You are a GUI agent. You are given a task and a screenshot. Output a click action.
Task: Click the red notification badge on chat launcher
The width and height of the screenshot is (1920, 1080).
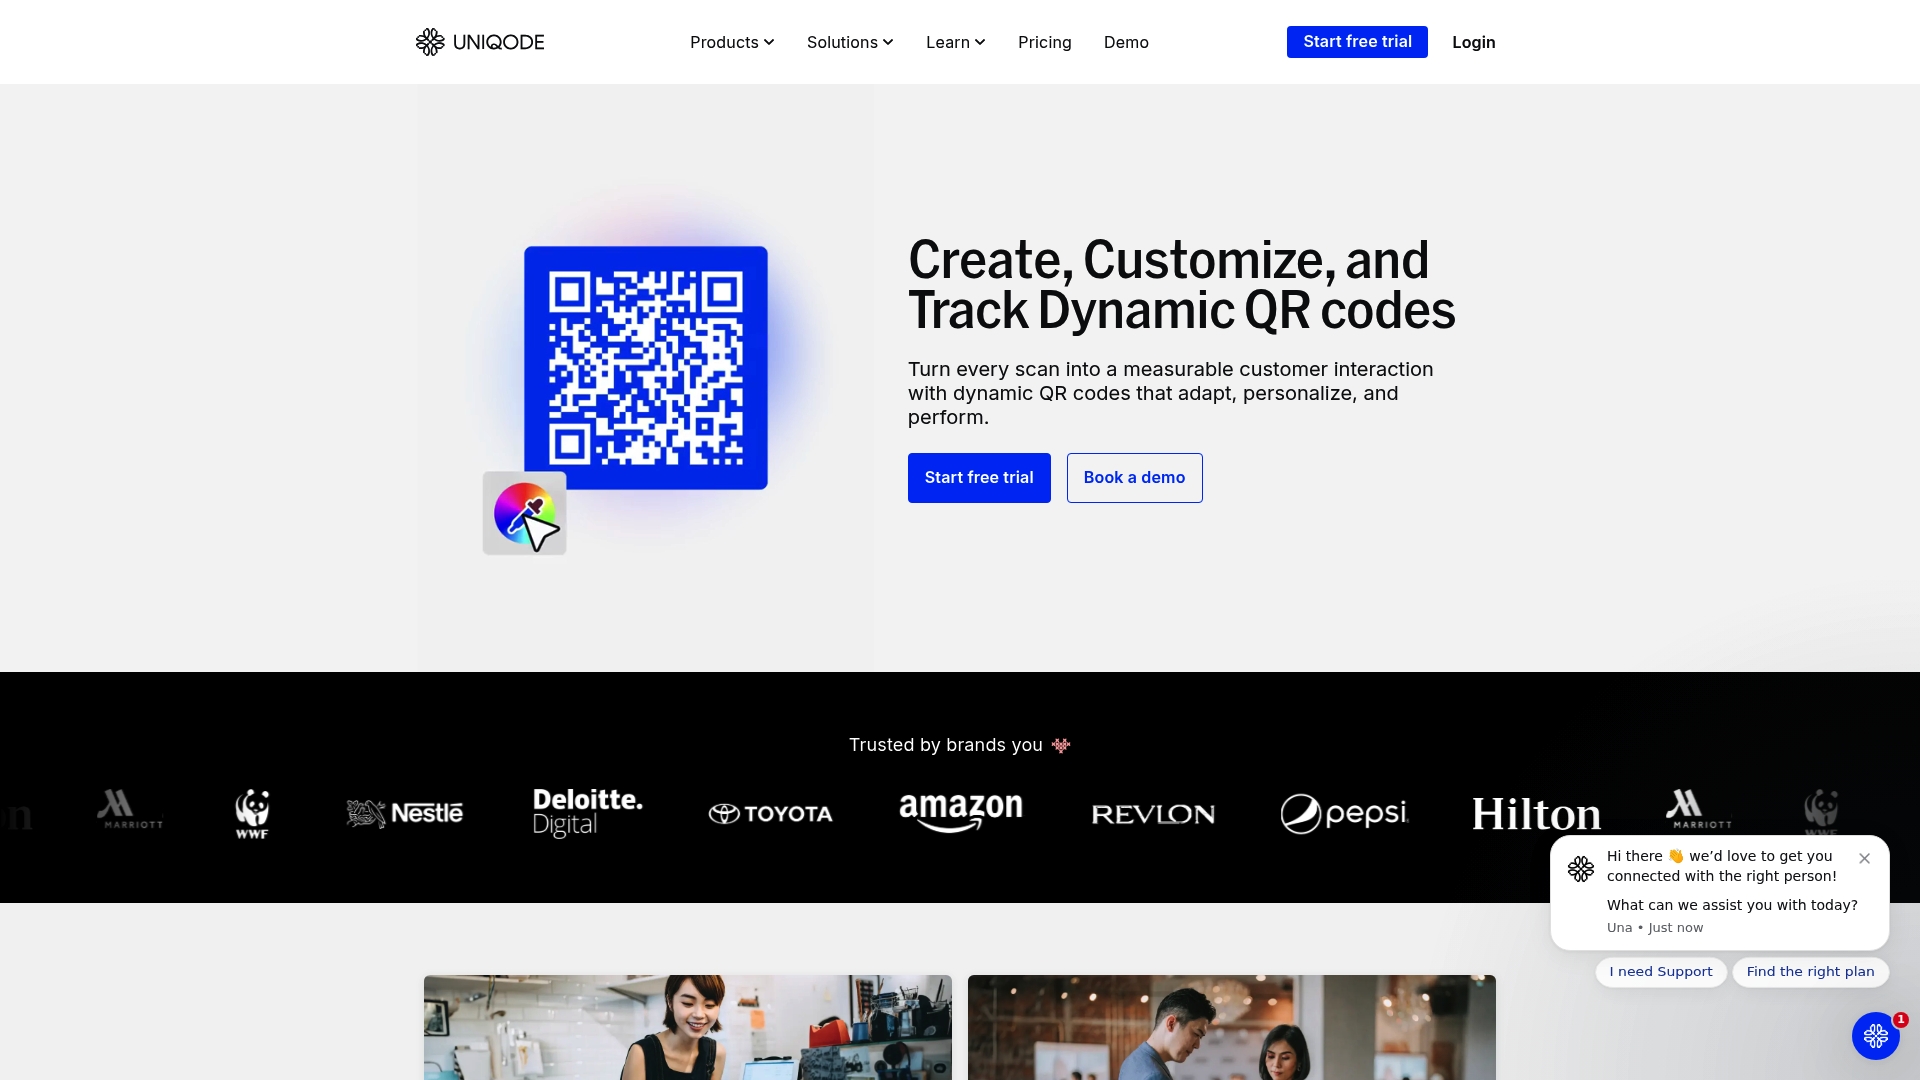pos(1901,1020)
